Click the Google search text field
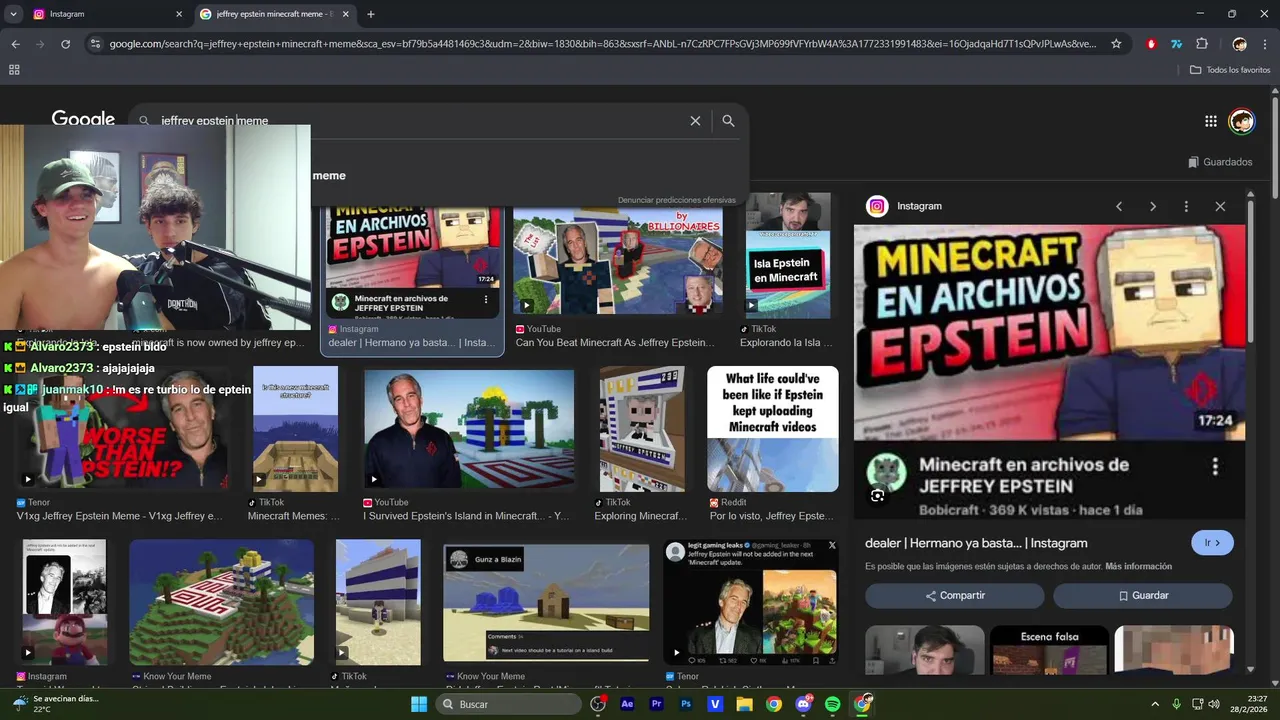 tap(420, 121)
